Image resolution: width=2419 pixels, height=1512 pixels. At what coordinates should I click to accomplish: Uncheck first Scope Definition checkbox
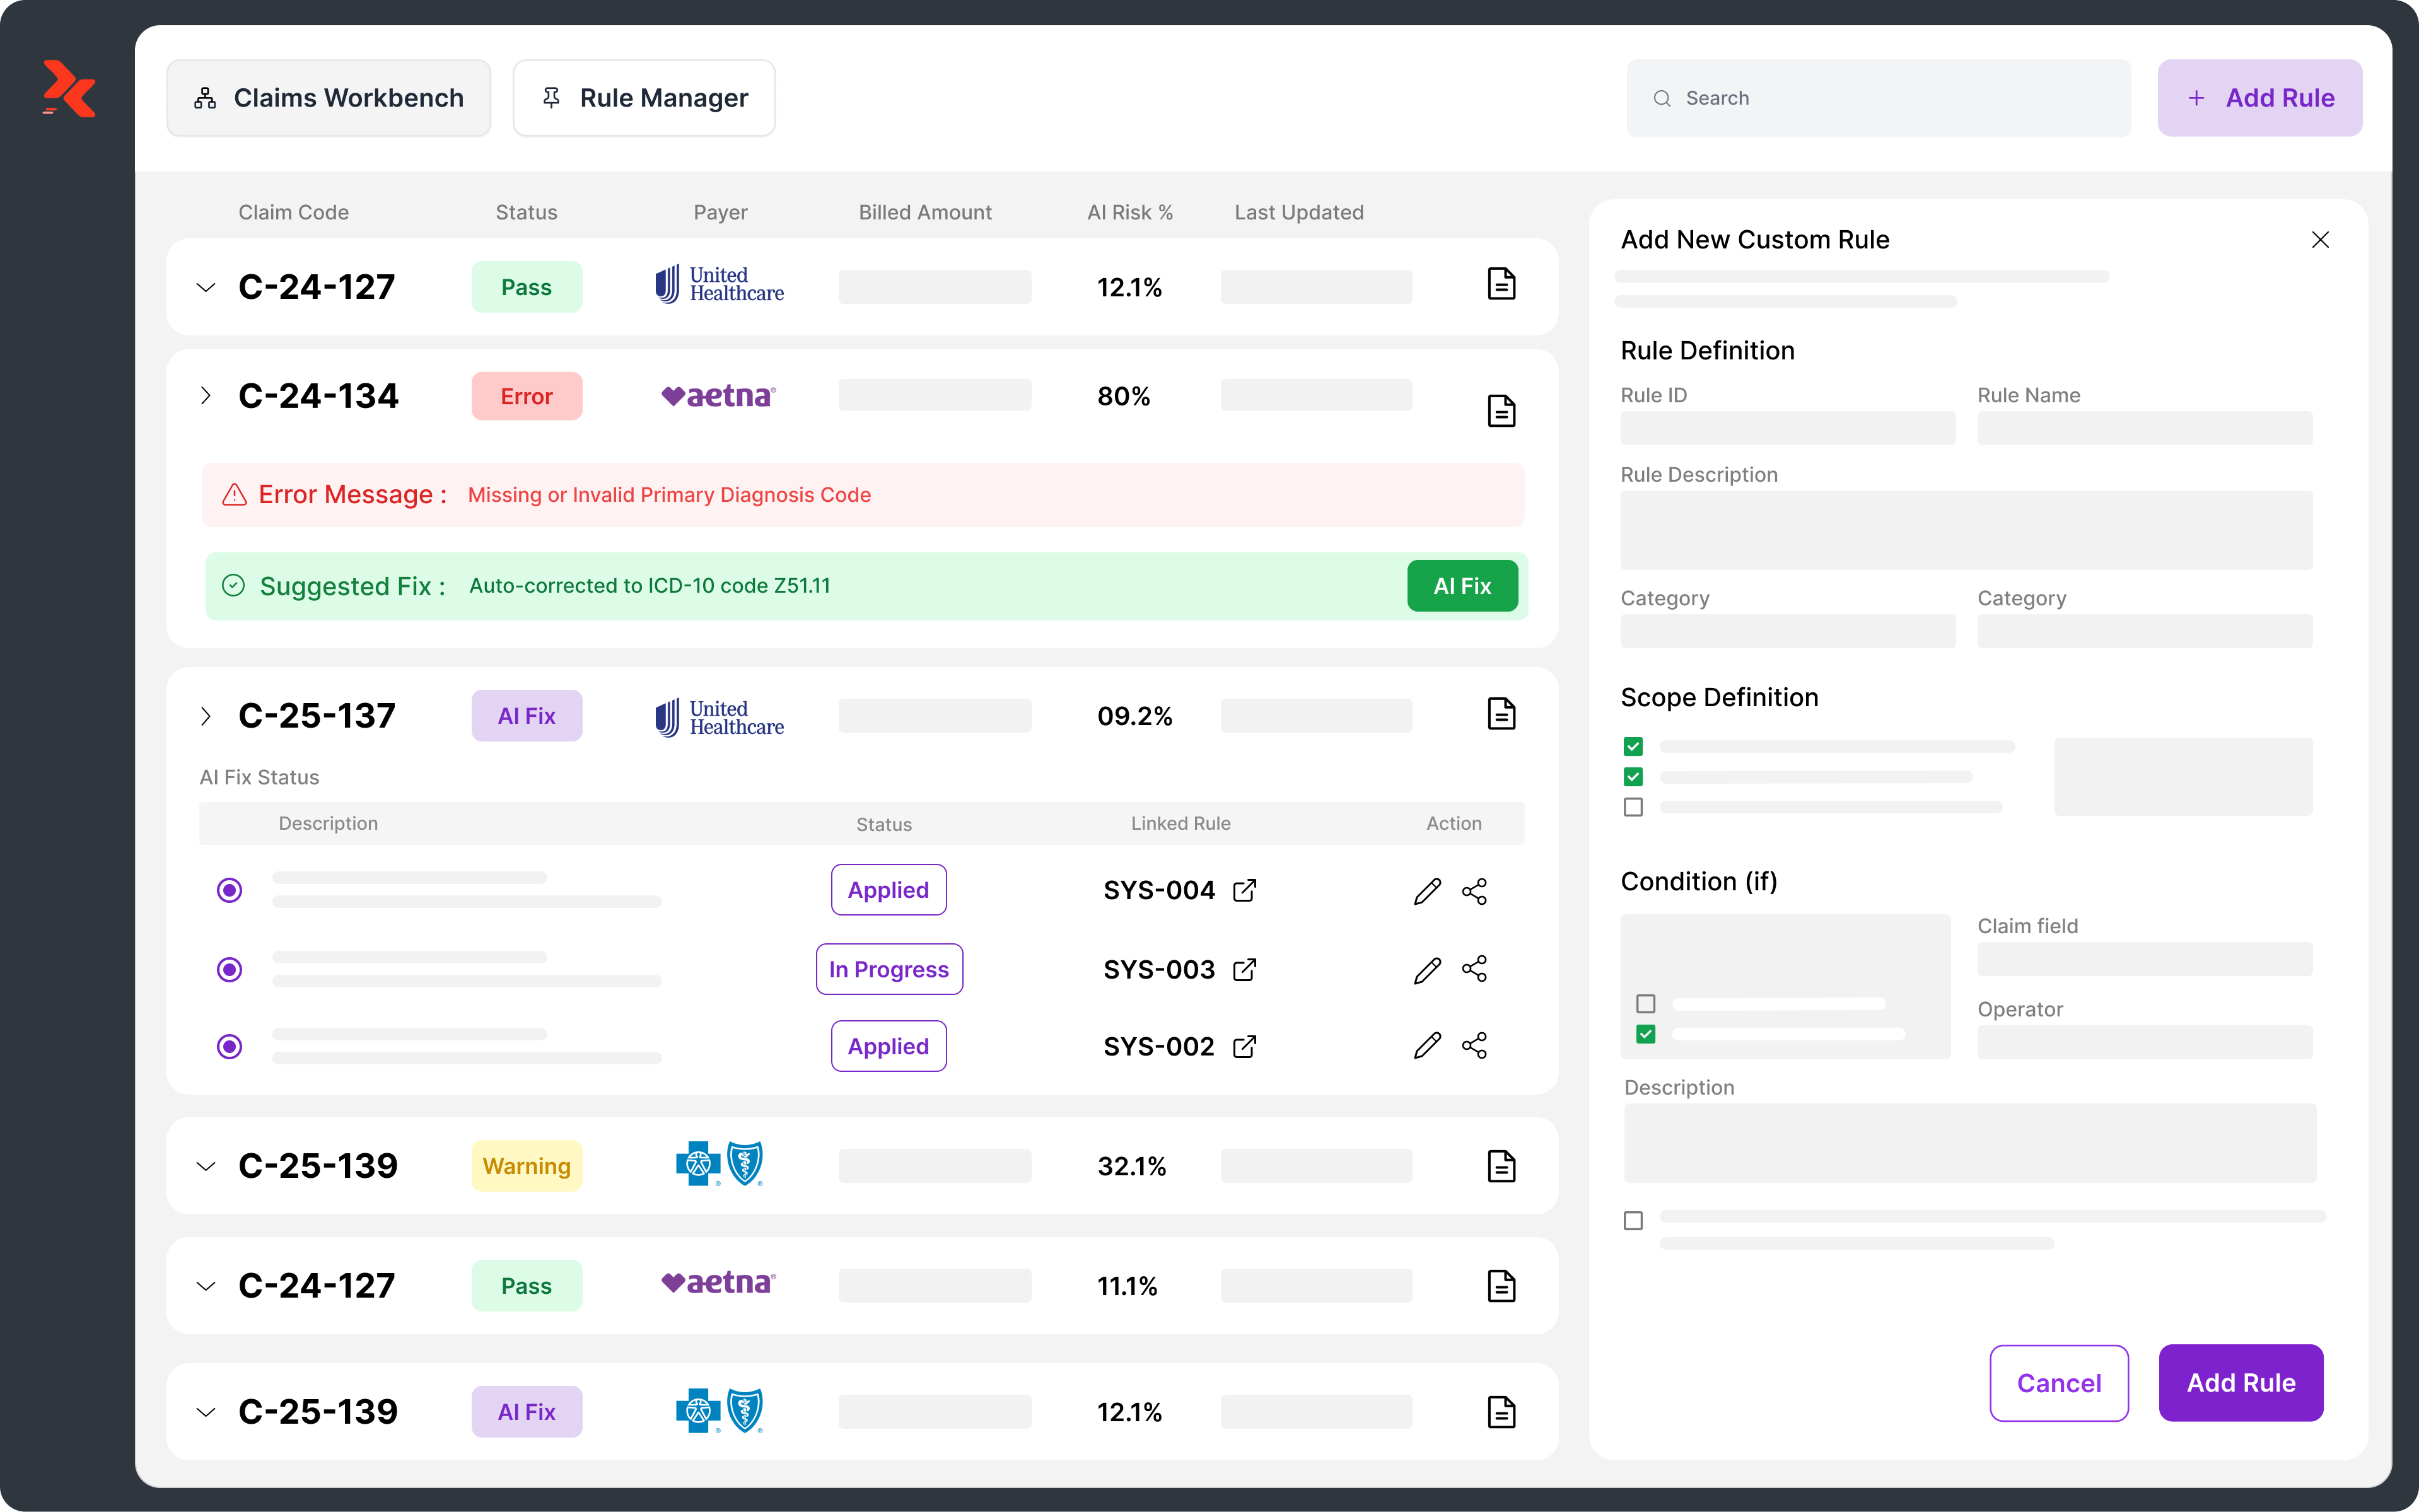pyautogui.click(x=1633, y=747)
